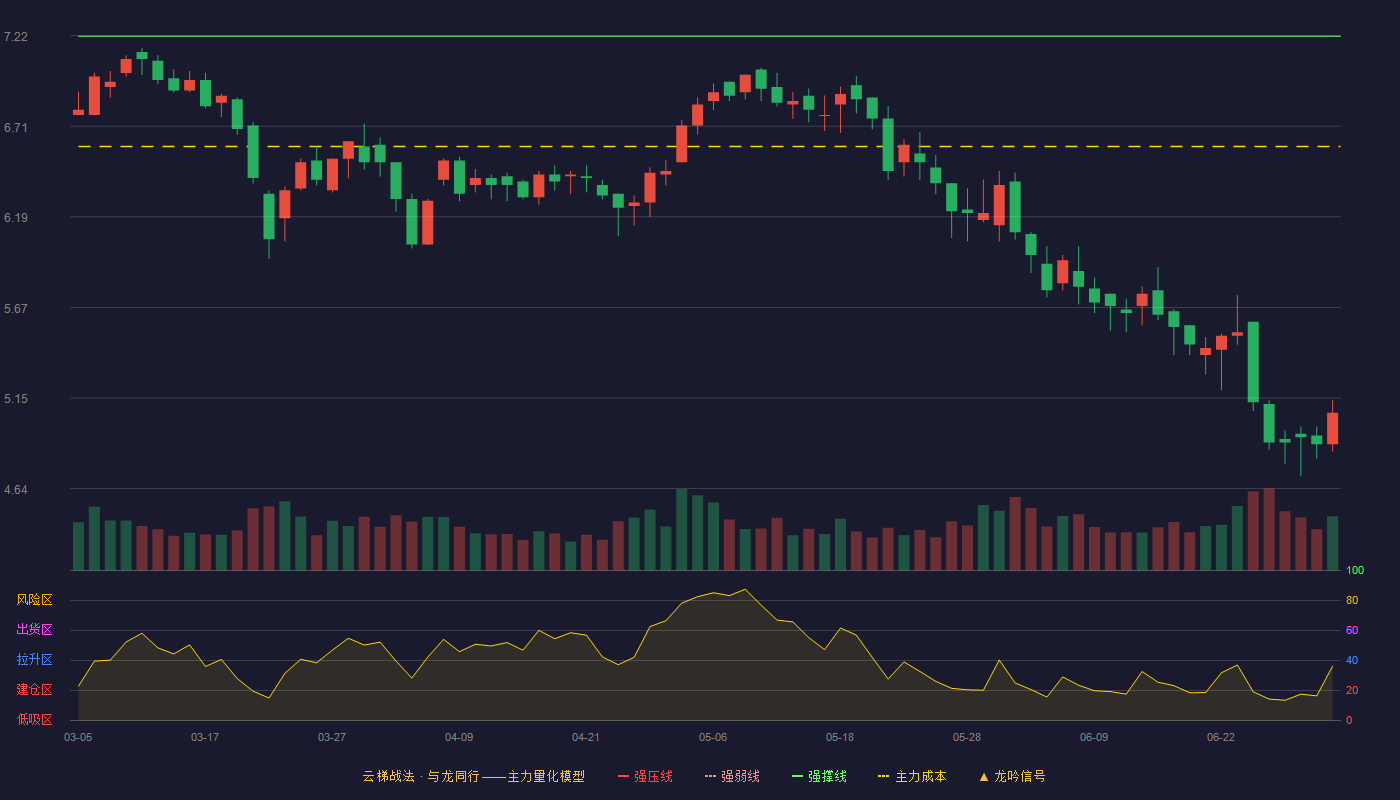Click the 03-05 date label

(78, 737)
